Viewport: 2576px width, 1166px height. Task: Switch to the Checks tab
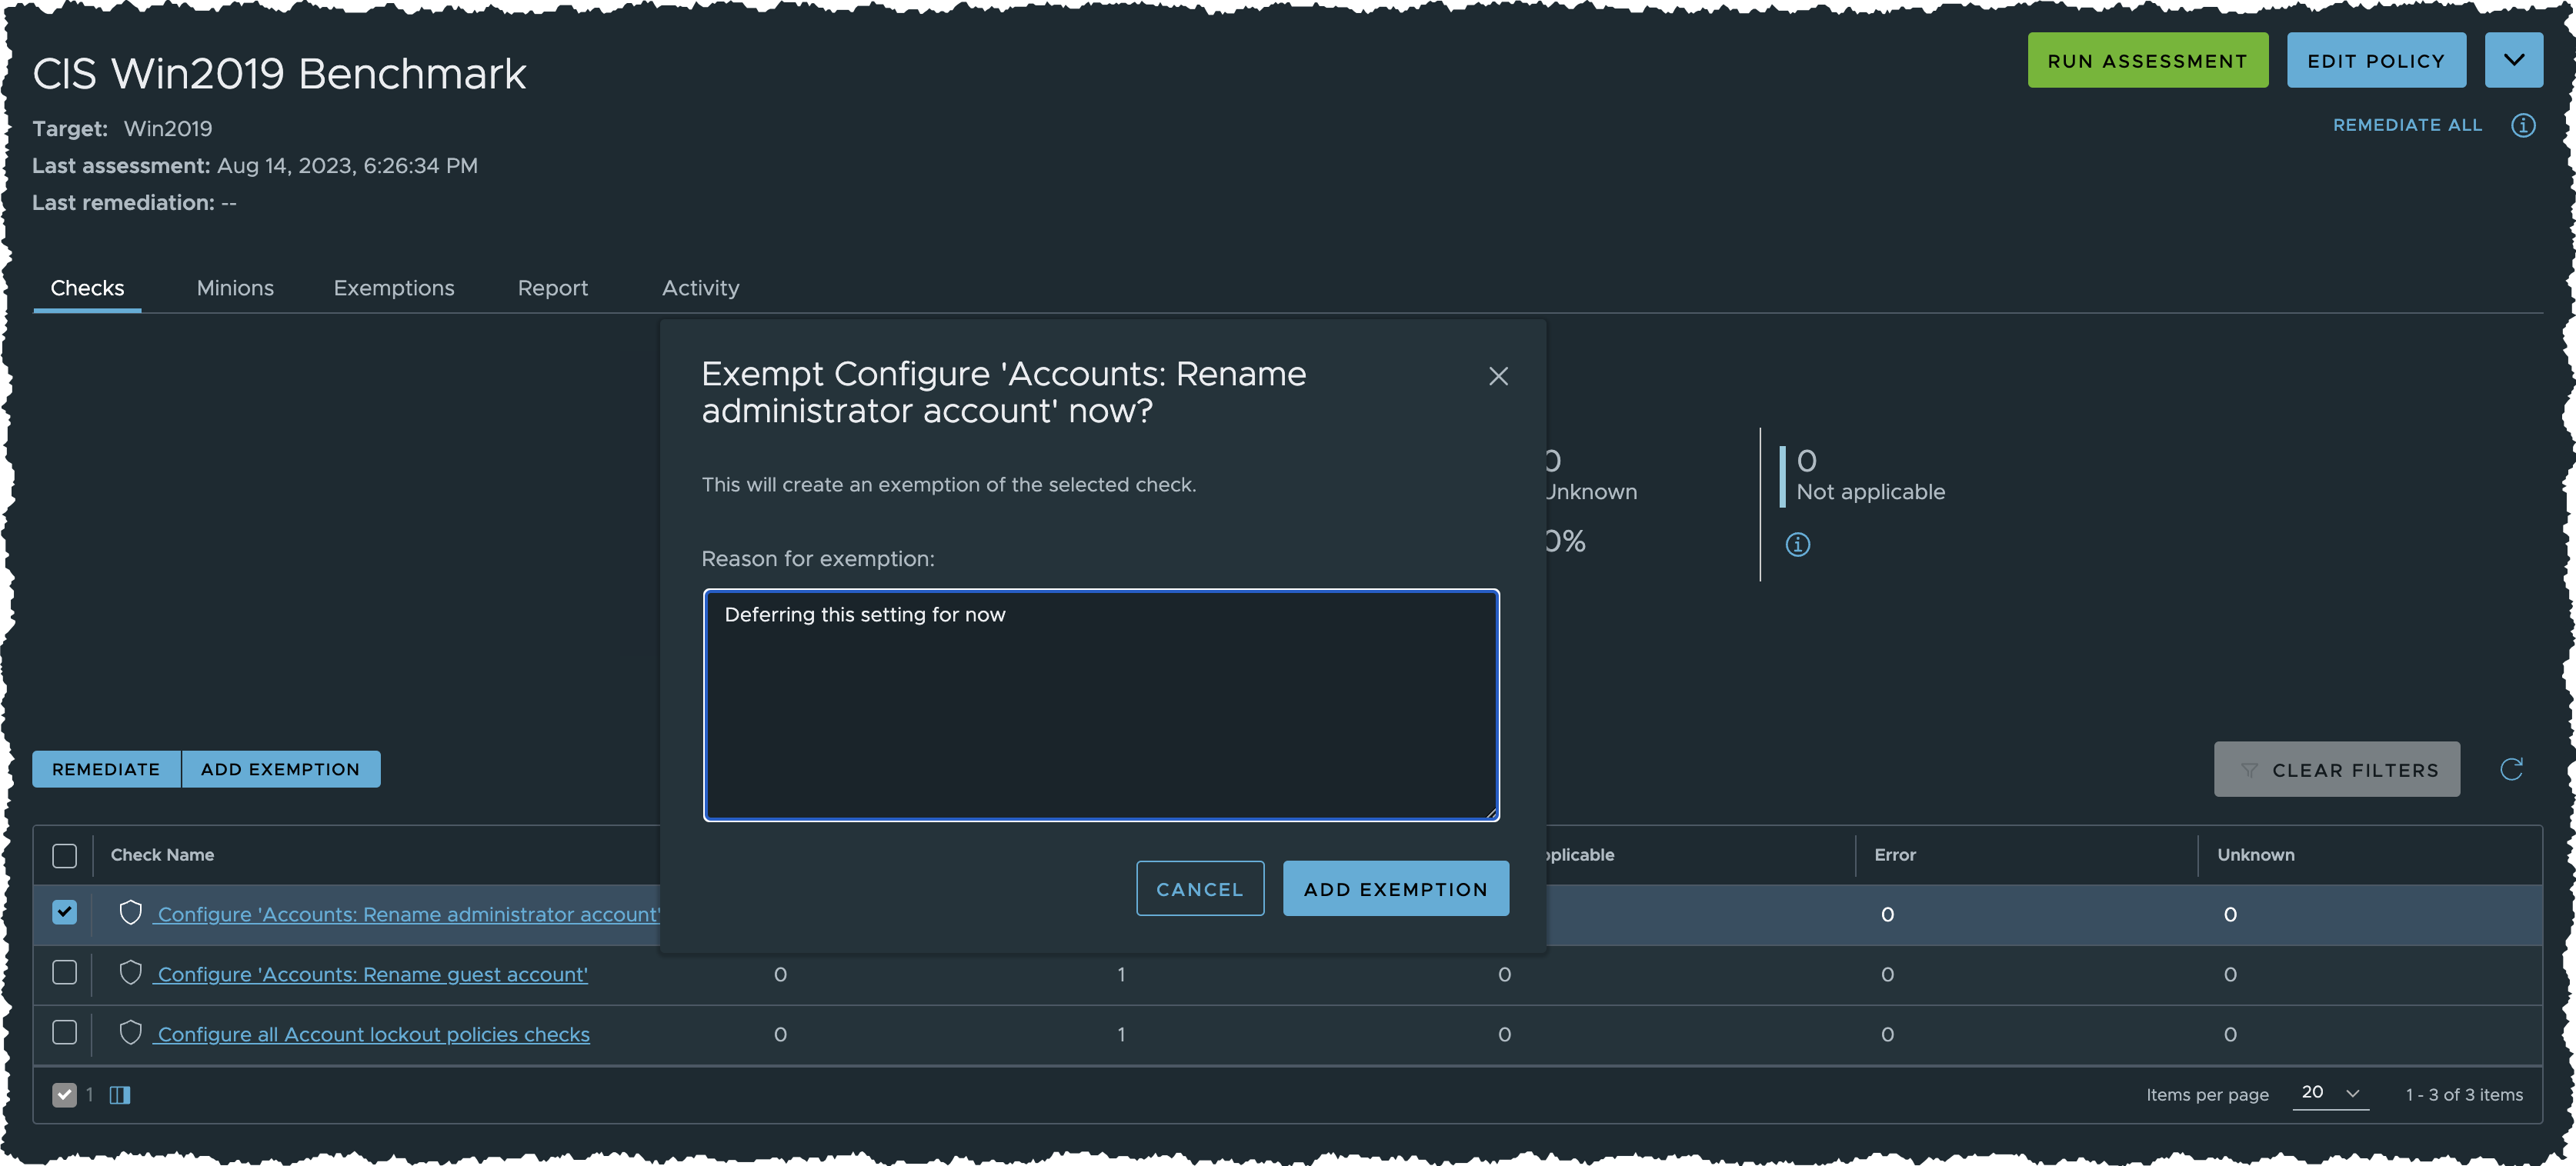(87, 288)
